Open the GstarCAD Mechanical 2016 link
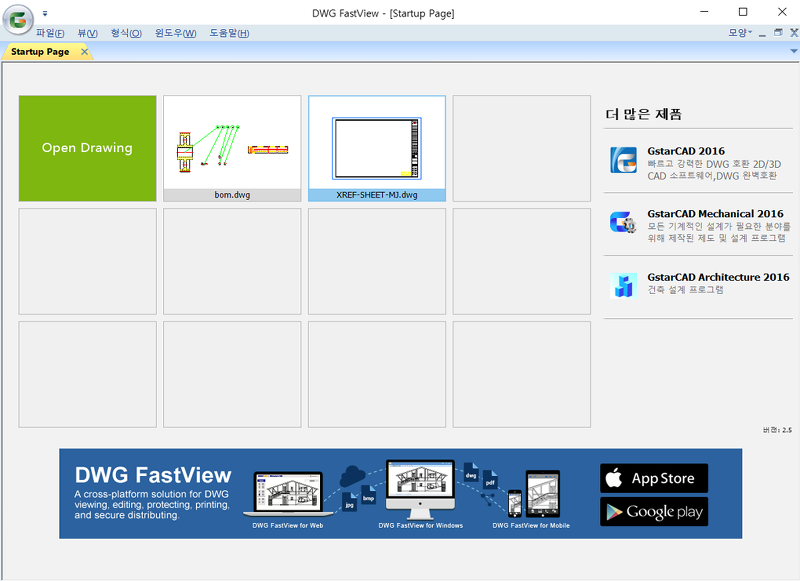Viewport: 800px width, 581px height. [x=715, y=214]
